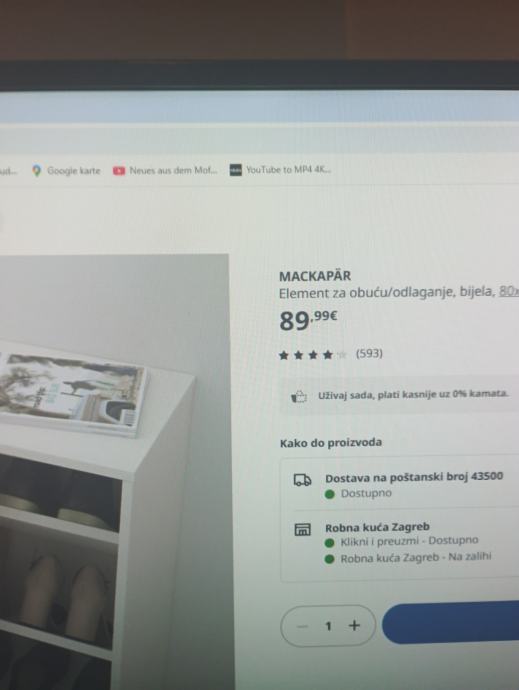Screen dimensions: 519x690
Task: Decrease quantity with minus button
Action: [302, 626]
